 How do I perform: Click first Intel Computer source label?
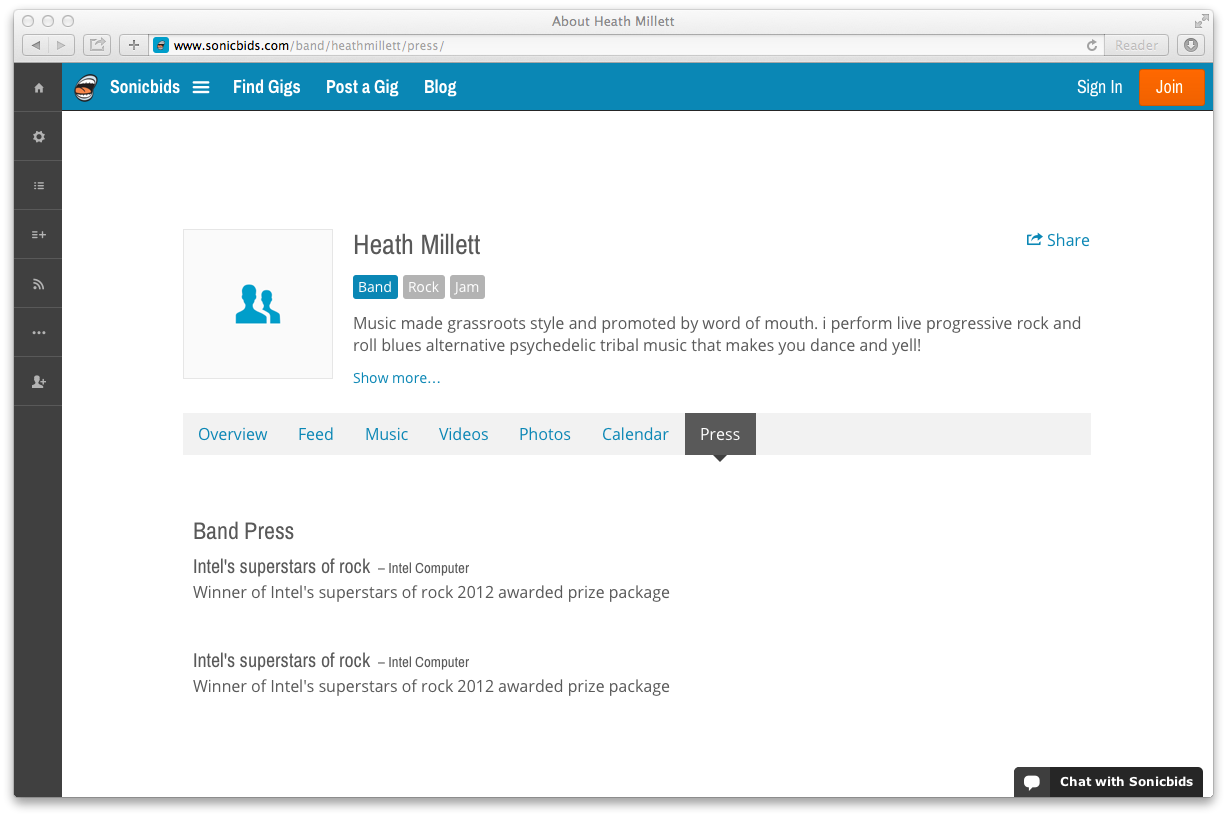(x=429, y=568)
